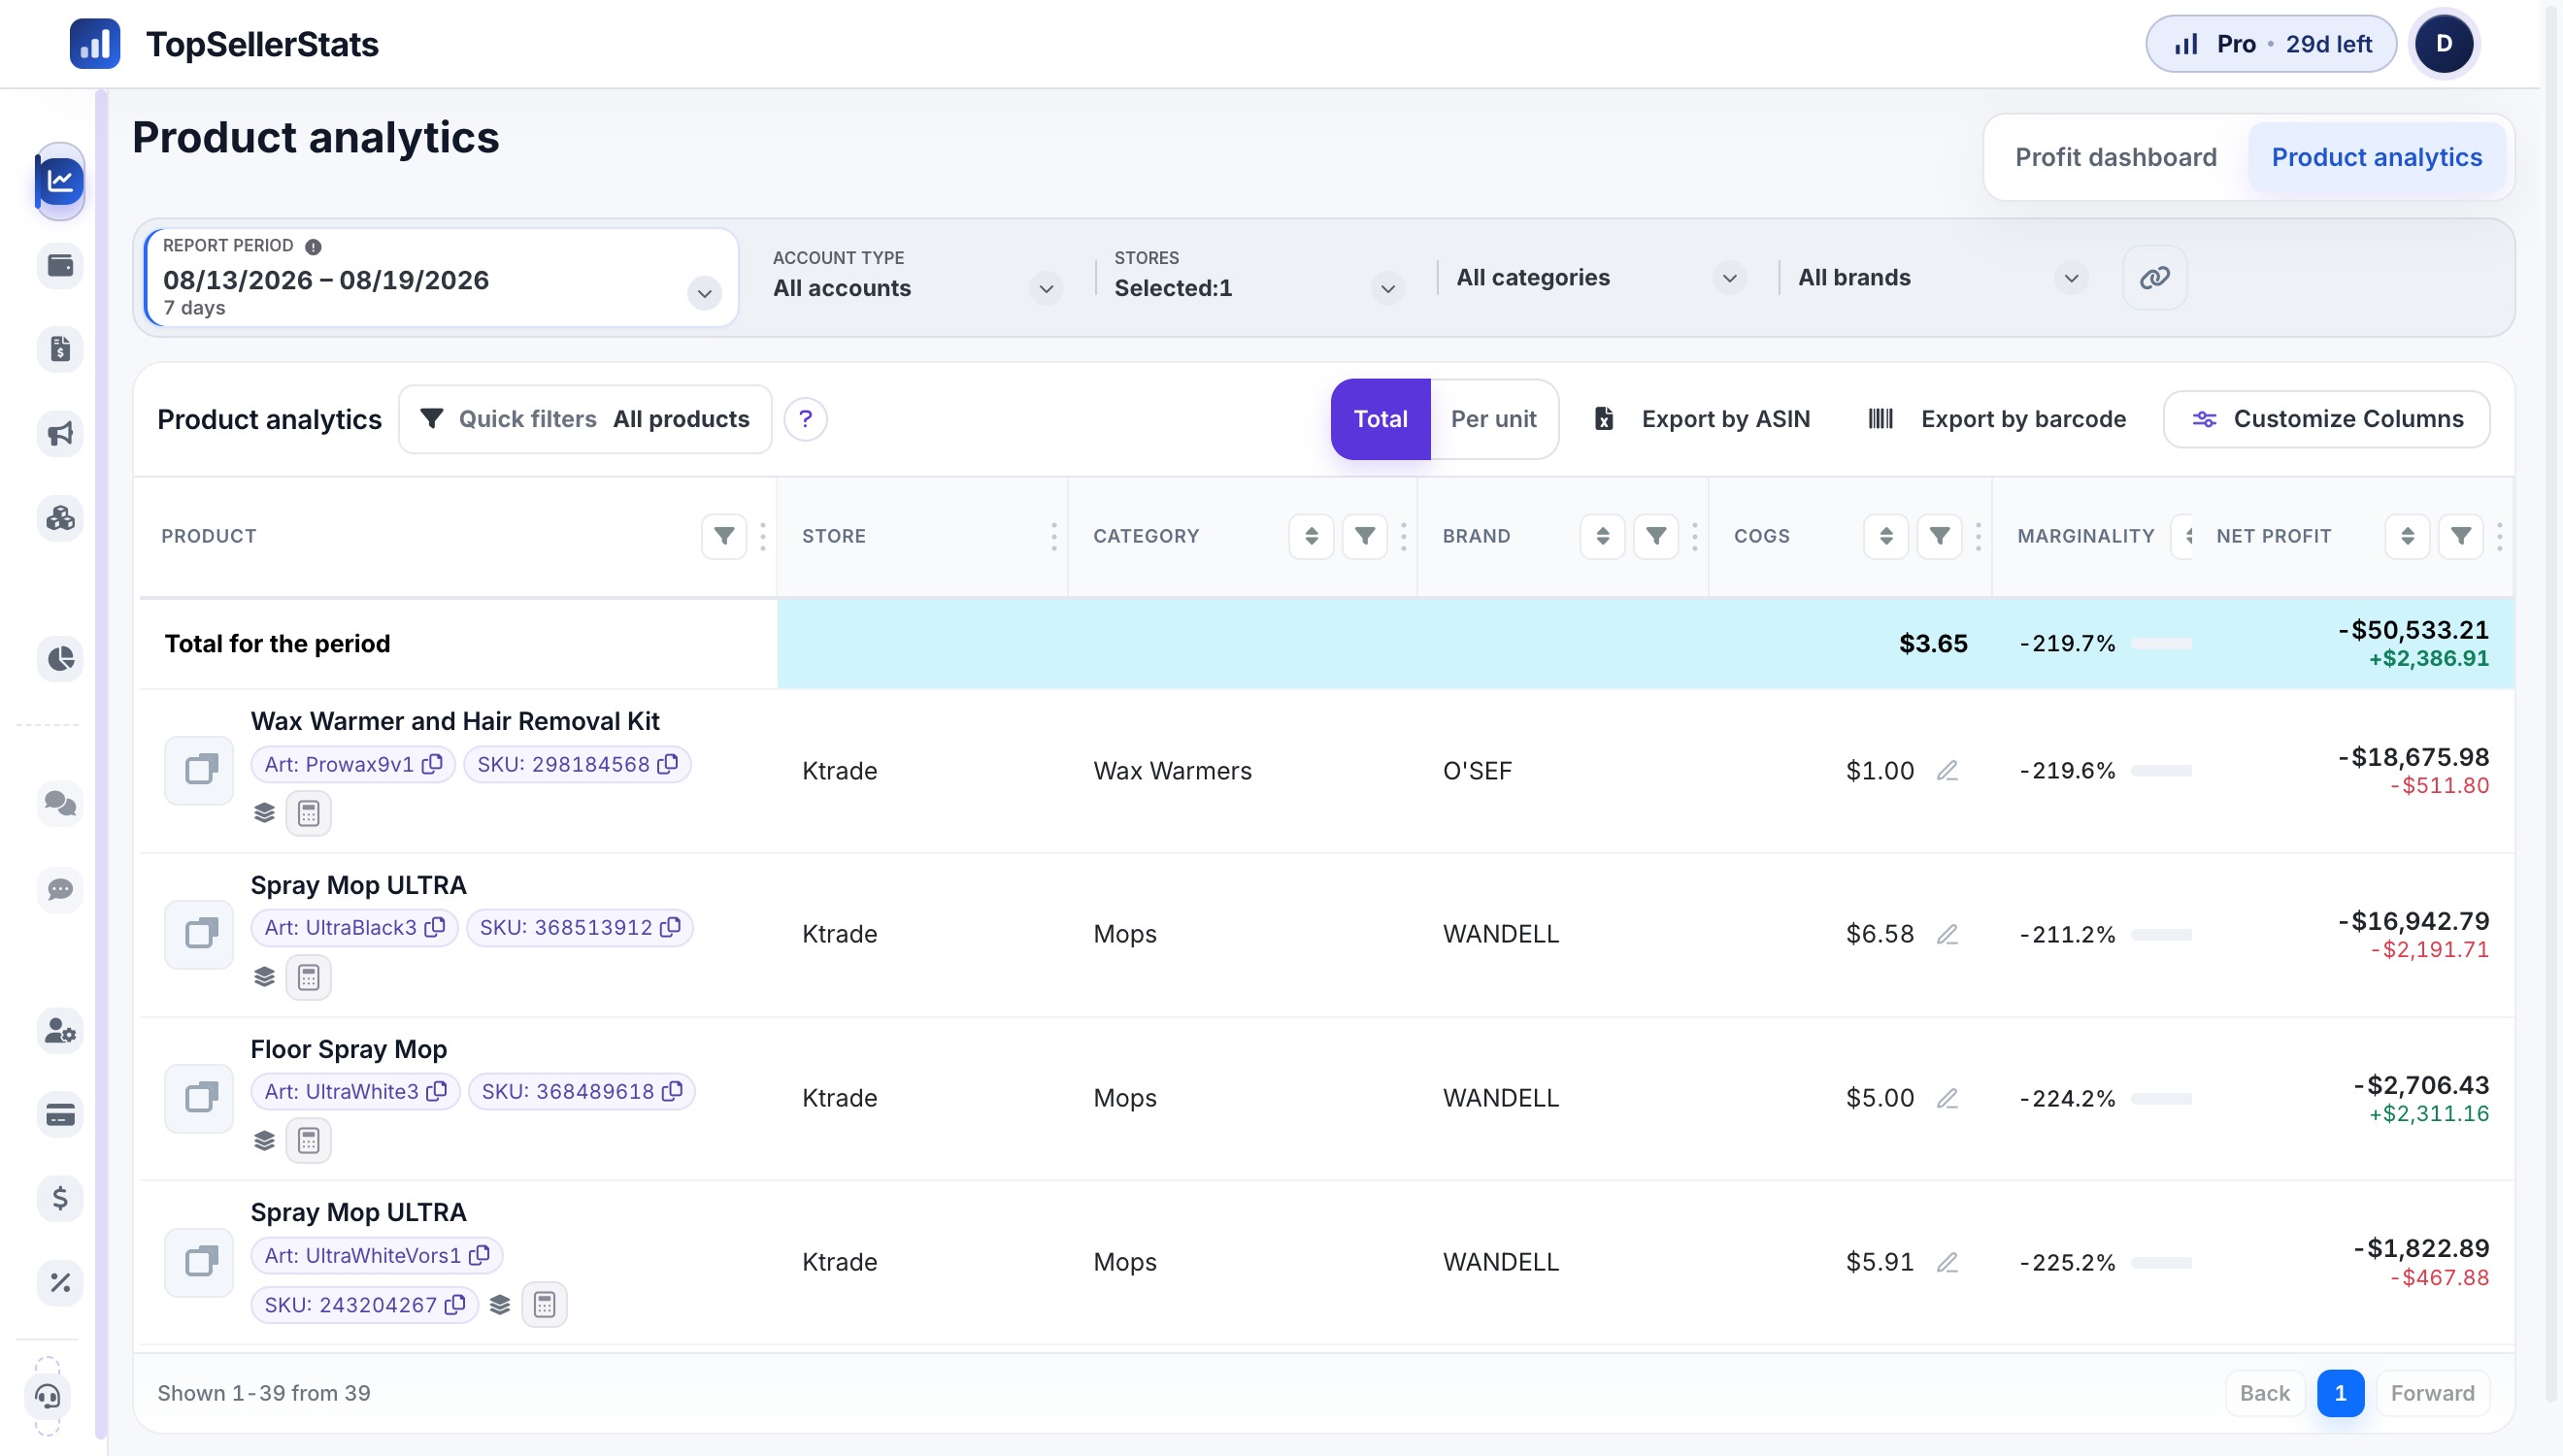This screenshot has height=1456, width=2563.
Task: Filter the Net Profit column
Action: point(2460,537)
